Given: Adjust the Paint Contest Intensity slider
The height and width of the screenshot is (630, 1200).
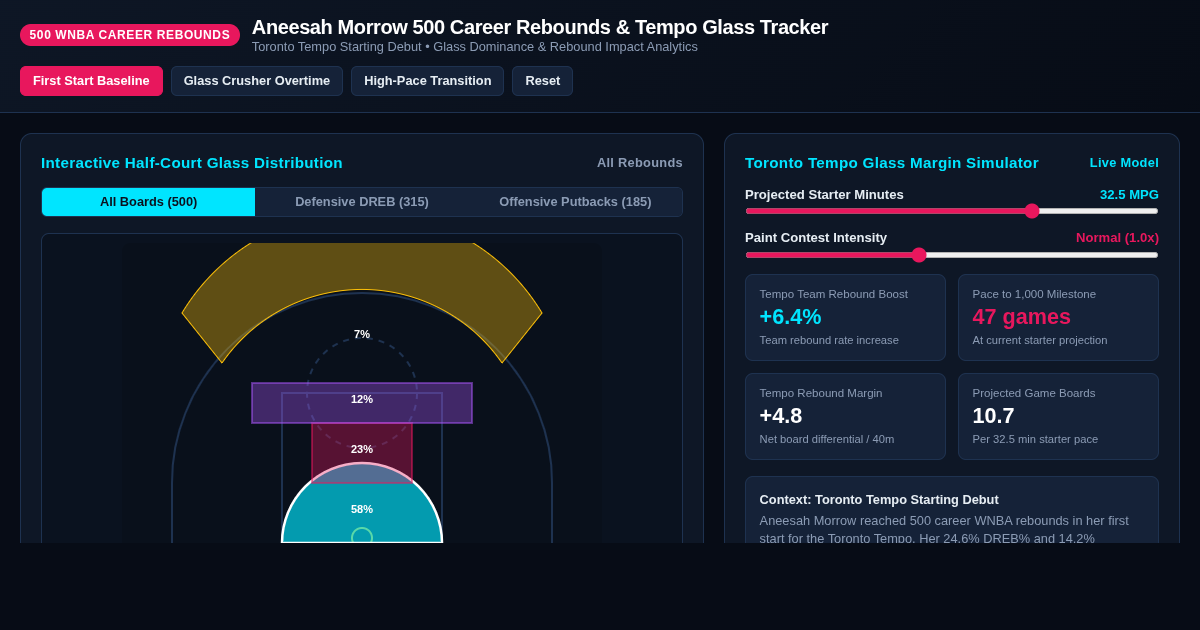Looking at the screenshot, I should [x=952, y=255].
